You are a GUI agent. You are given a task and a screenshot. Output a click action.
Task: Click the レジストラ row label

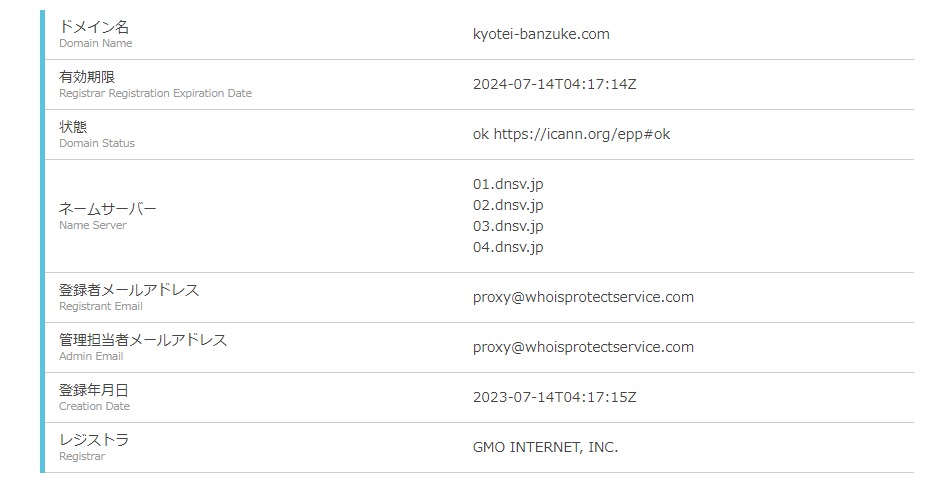click(x=94, y=440)
